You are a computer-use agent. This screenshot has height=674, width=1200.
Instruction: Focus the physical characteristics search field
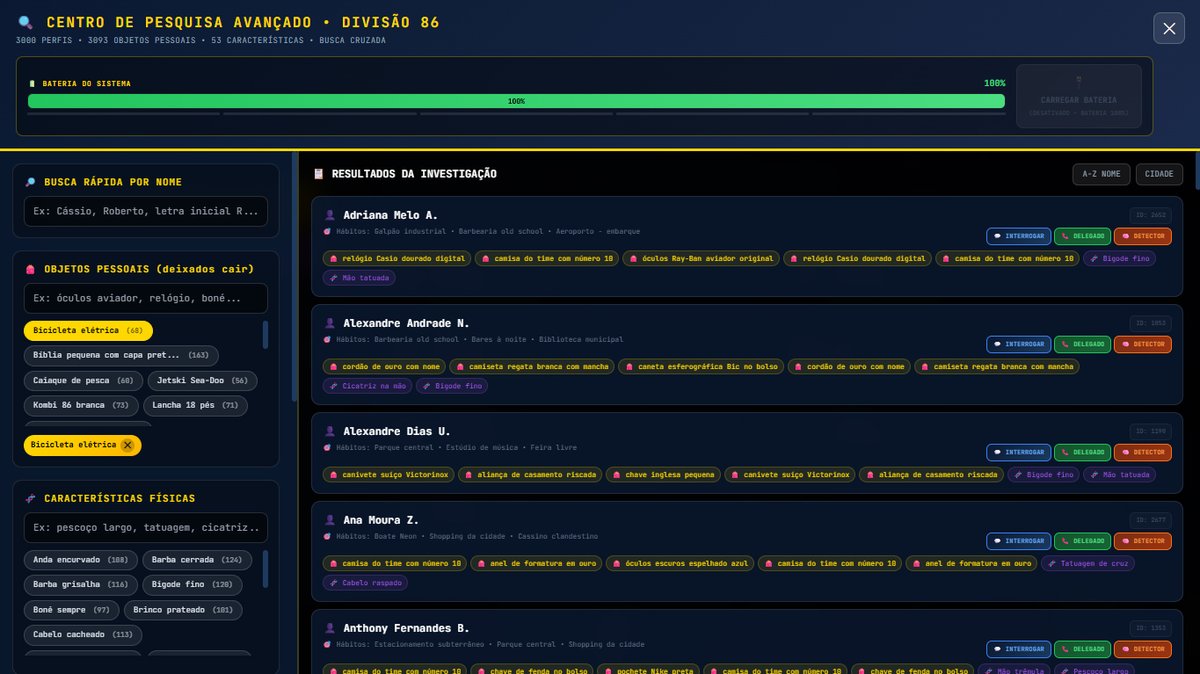coord(146,527)
